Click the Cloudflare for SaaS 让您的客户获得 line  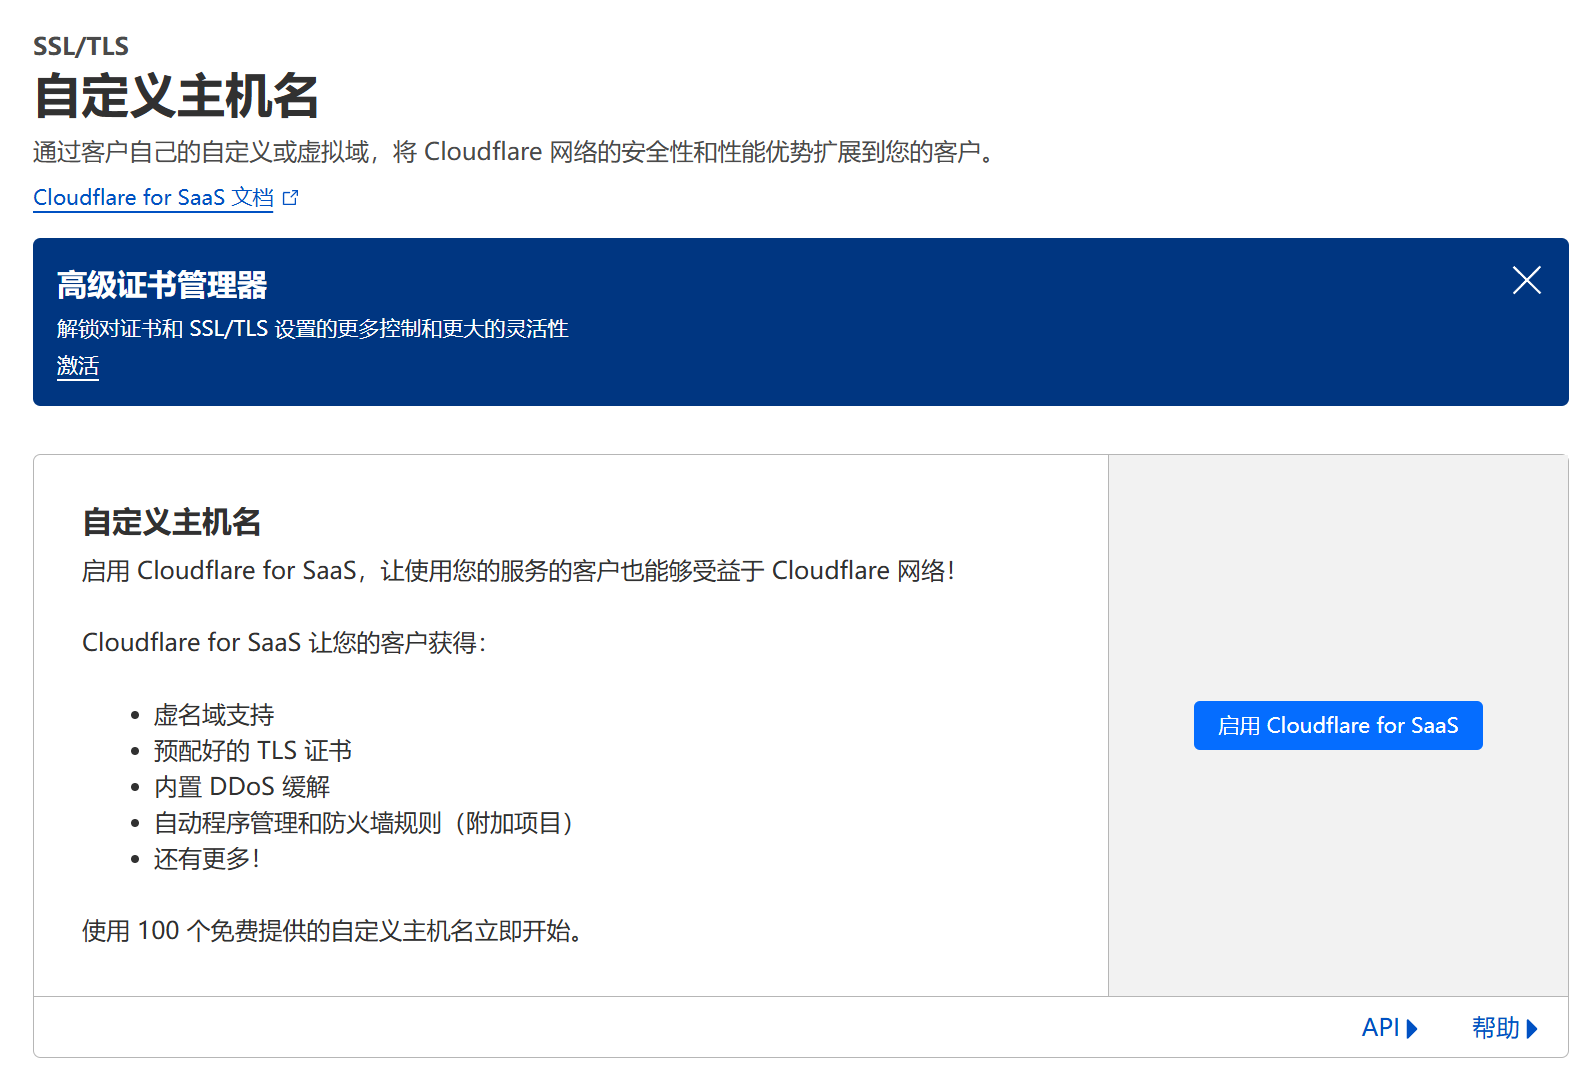coord(284,643)
